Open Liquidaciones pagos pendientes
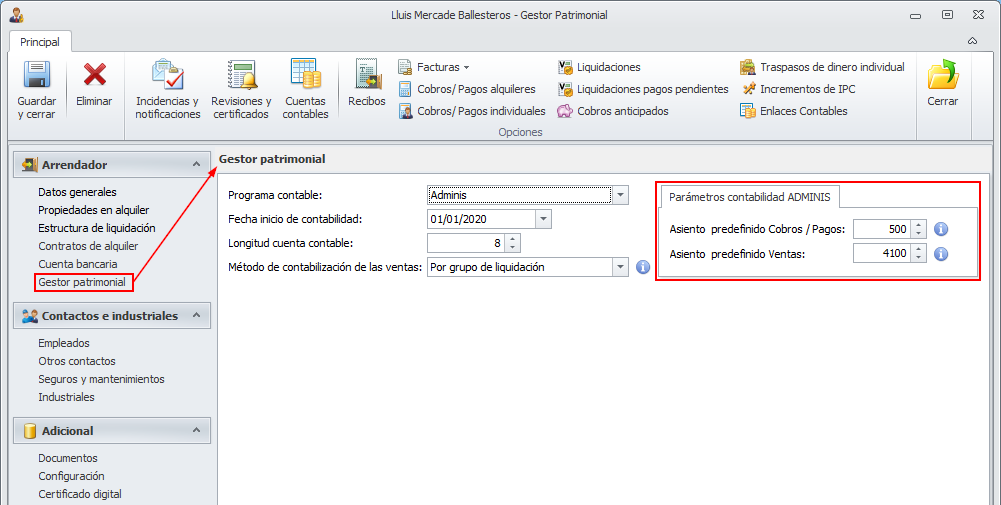This screenshot has height=505, width=1001. click(644, 89)
